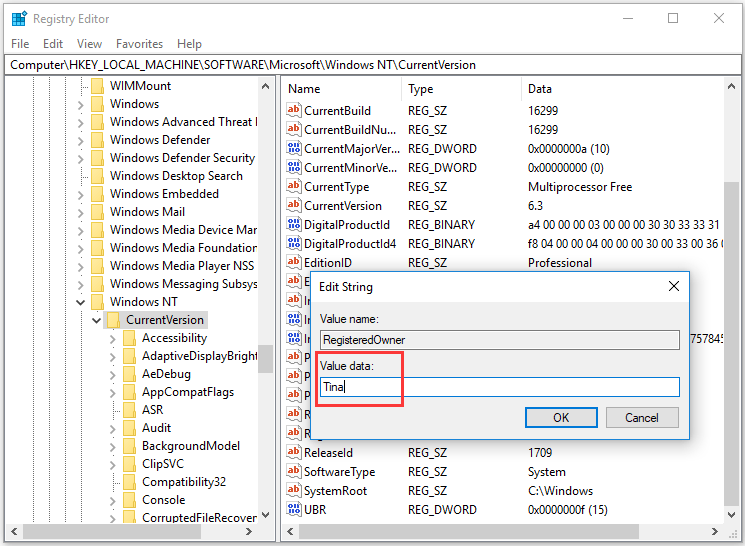The image size is (745, 546).
Task: Sort values by Type column header
Action: (x=462, y=89)
